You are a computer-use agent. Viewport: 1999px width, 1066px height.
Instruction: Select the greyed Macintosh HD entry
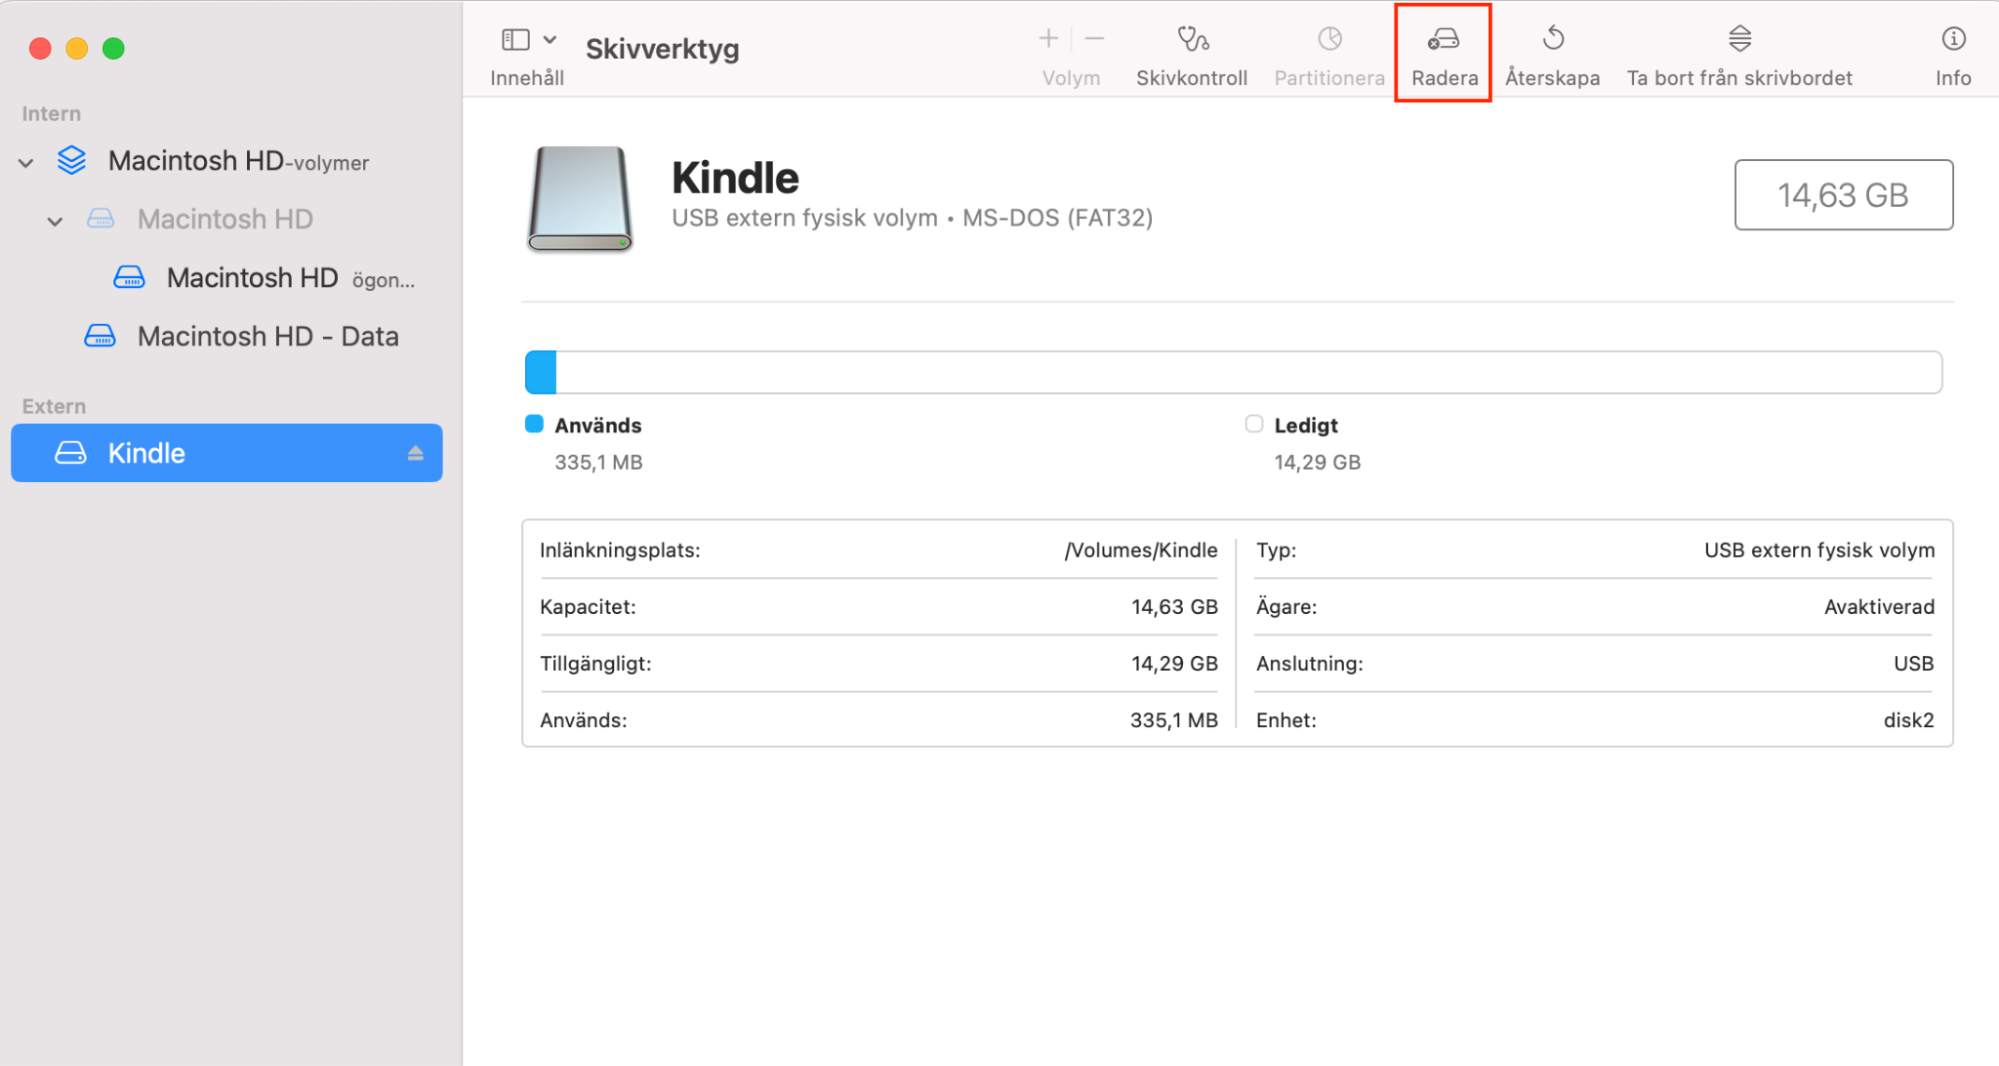click(x=225, y=219)
